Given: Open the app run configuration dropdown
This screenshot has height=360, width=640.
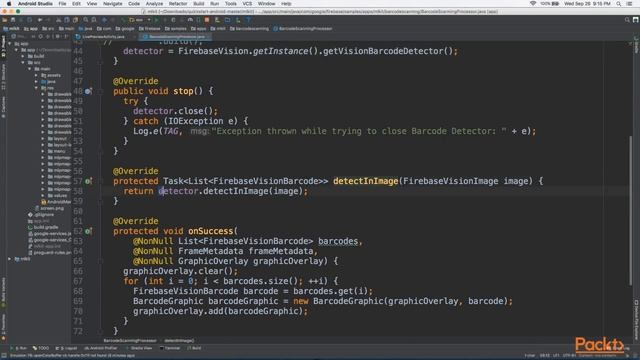Looking at the screenshot, I should click(140, 20).
